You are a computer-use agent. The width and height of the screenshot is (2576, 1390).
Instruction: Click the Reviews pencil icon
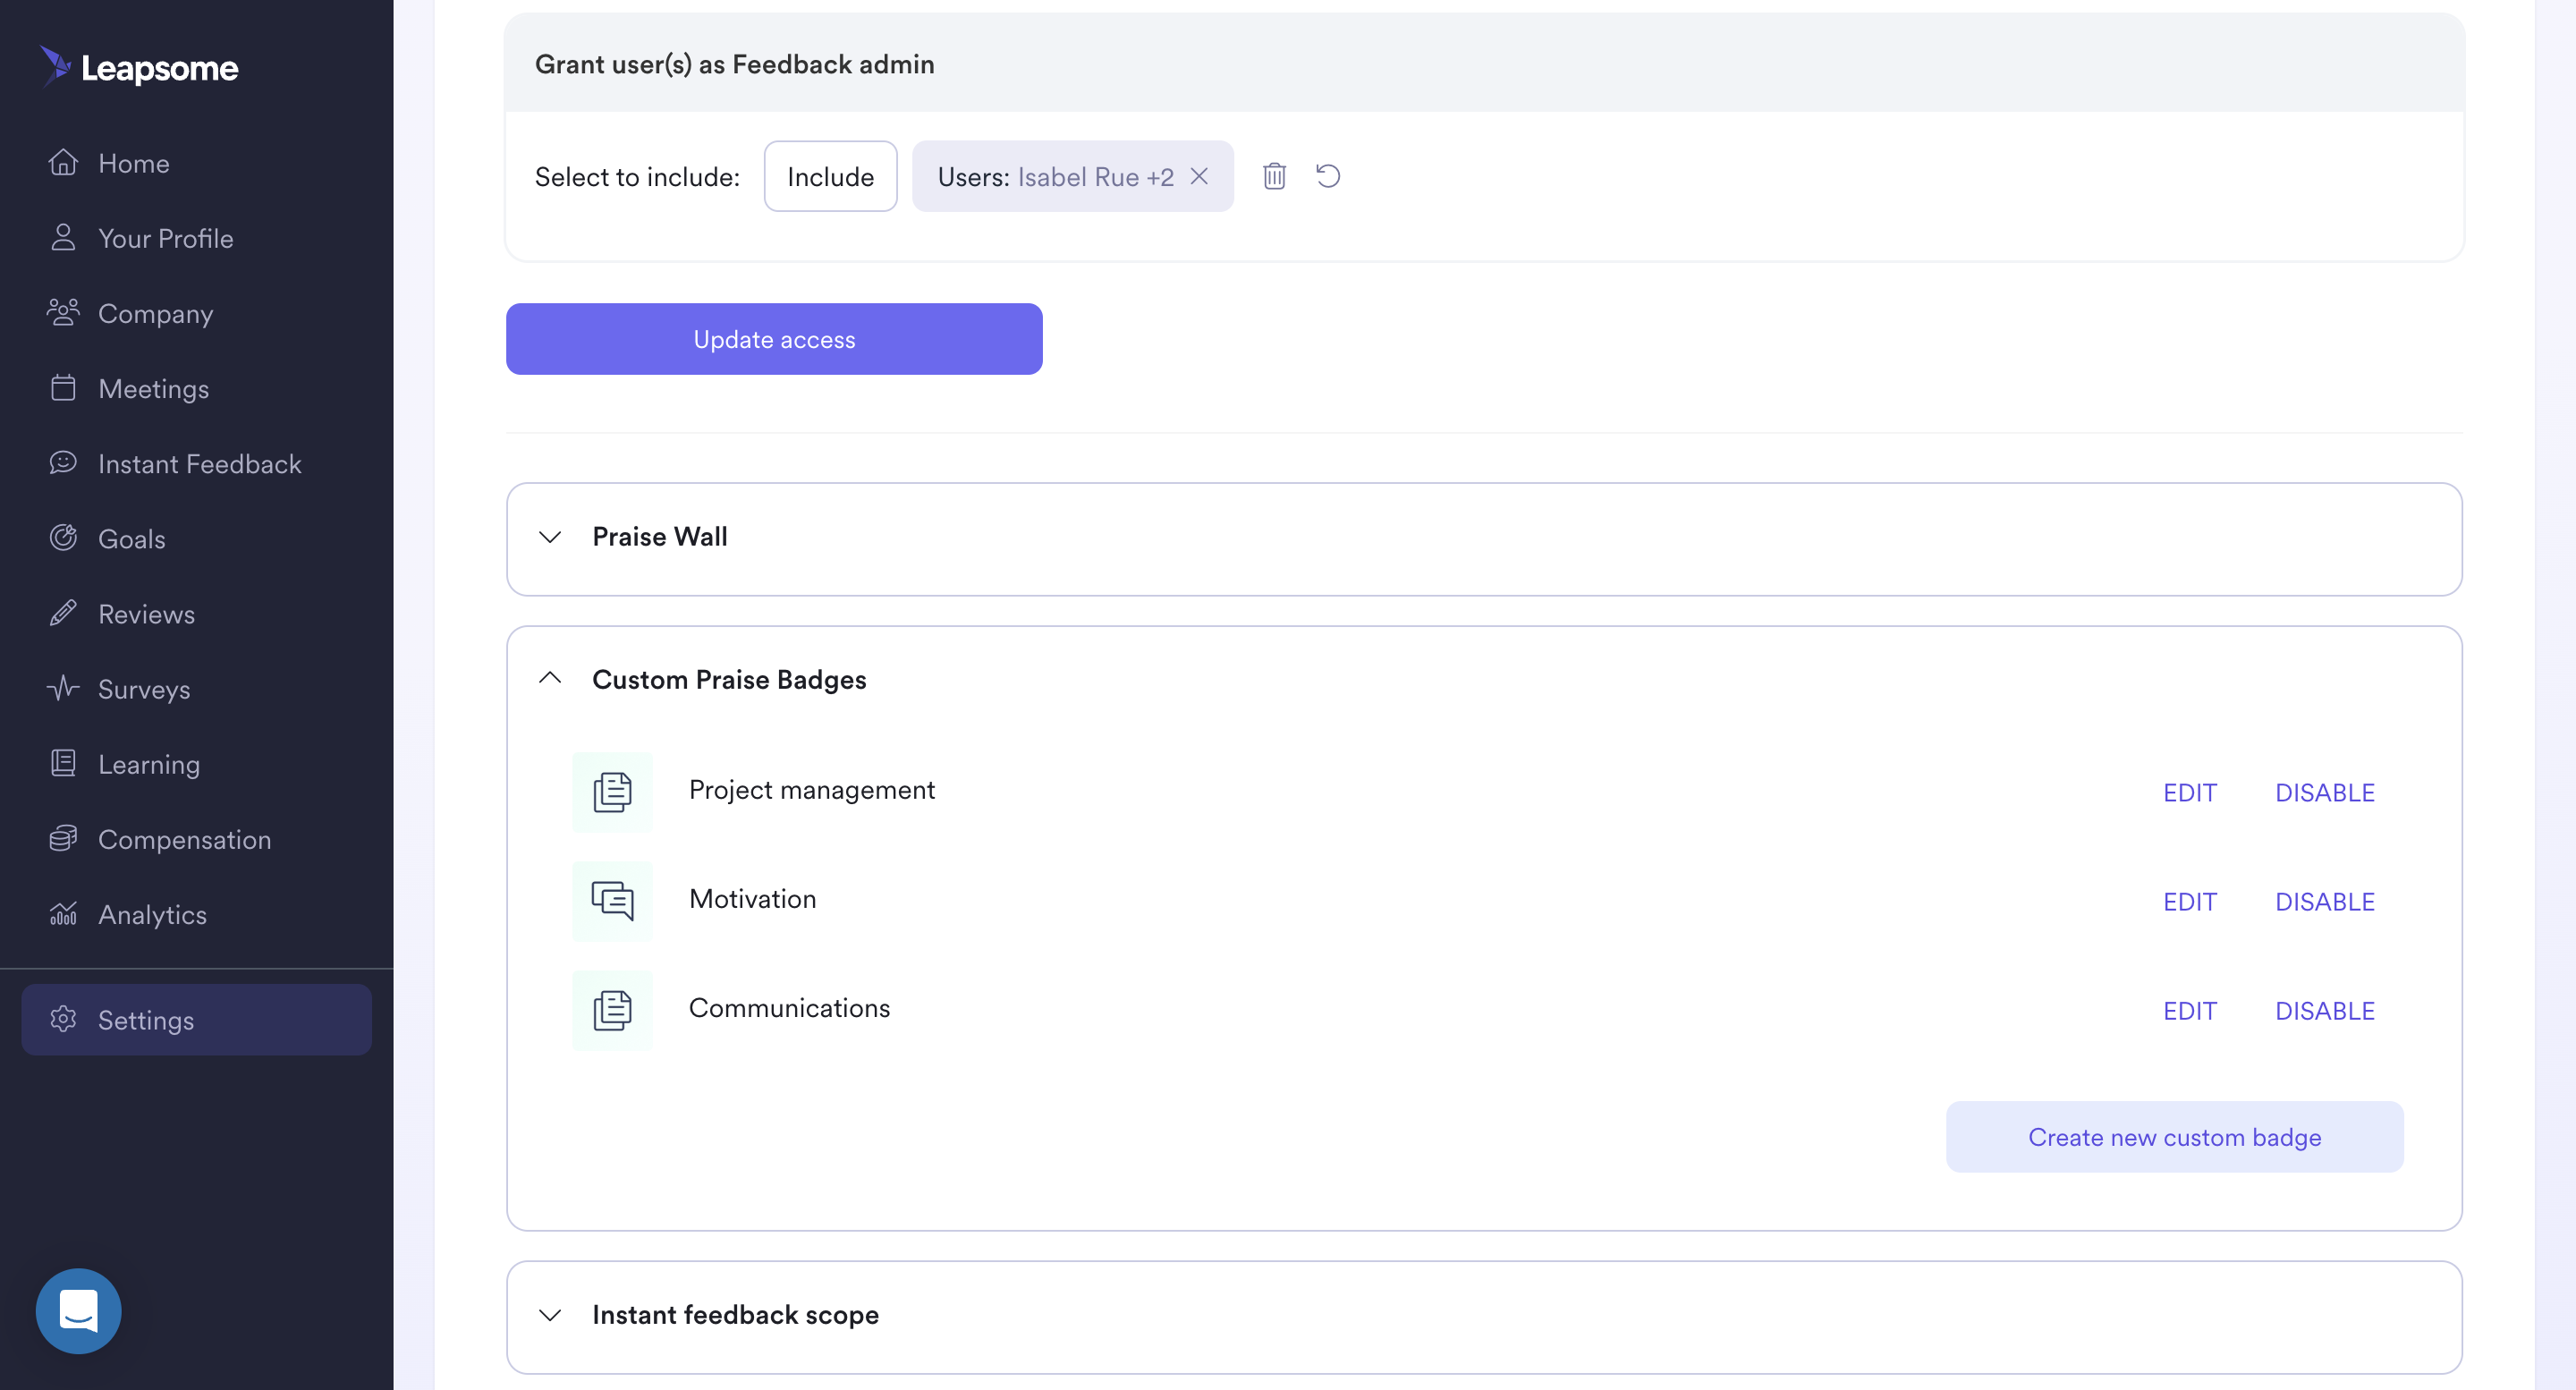[63, 612]
